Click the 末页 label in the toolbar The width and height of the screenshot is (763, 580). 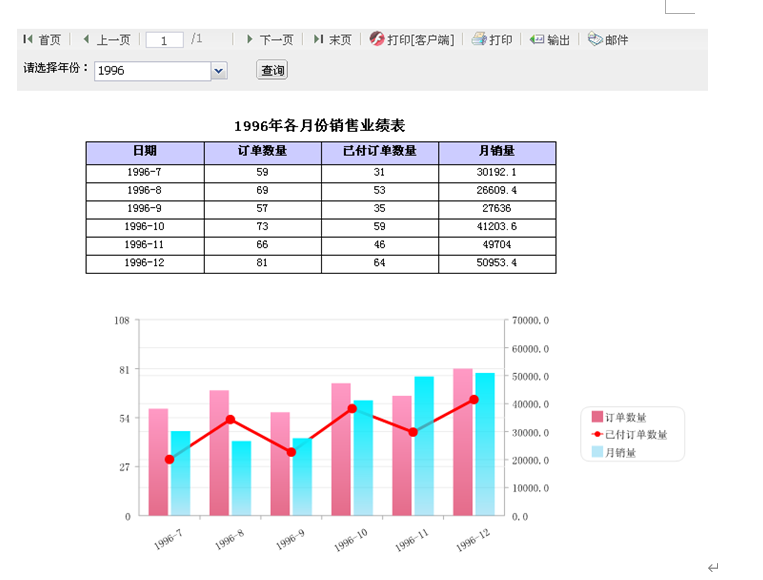(x=340, y=40)
